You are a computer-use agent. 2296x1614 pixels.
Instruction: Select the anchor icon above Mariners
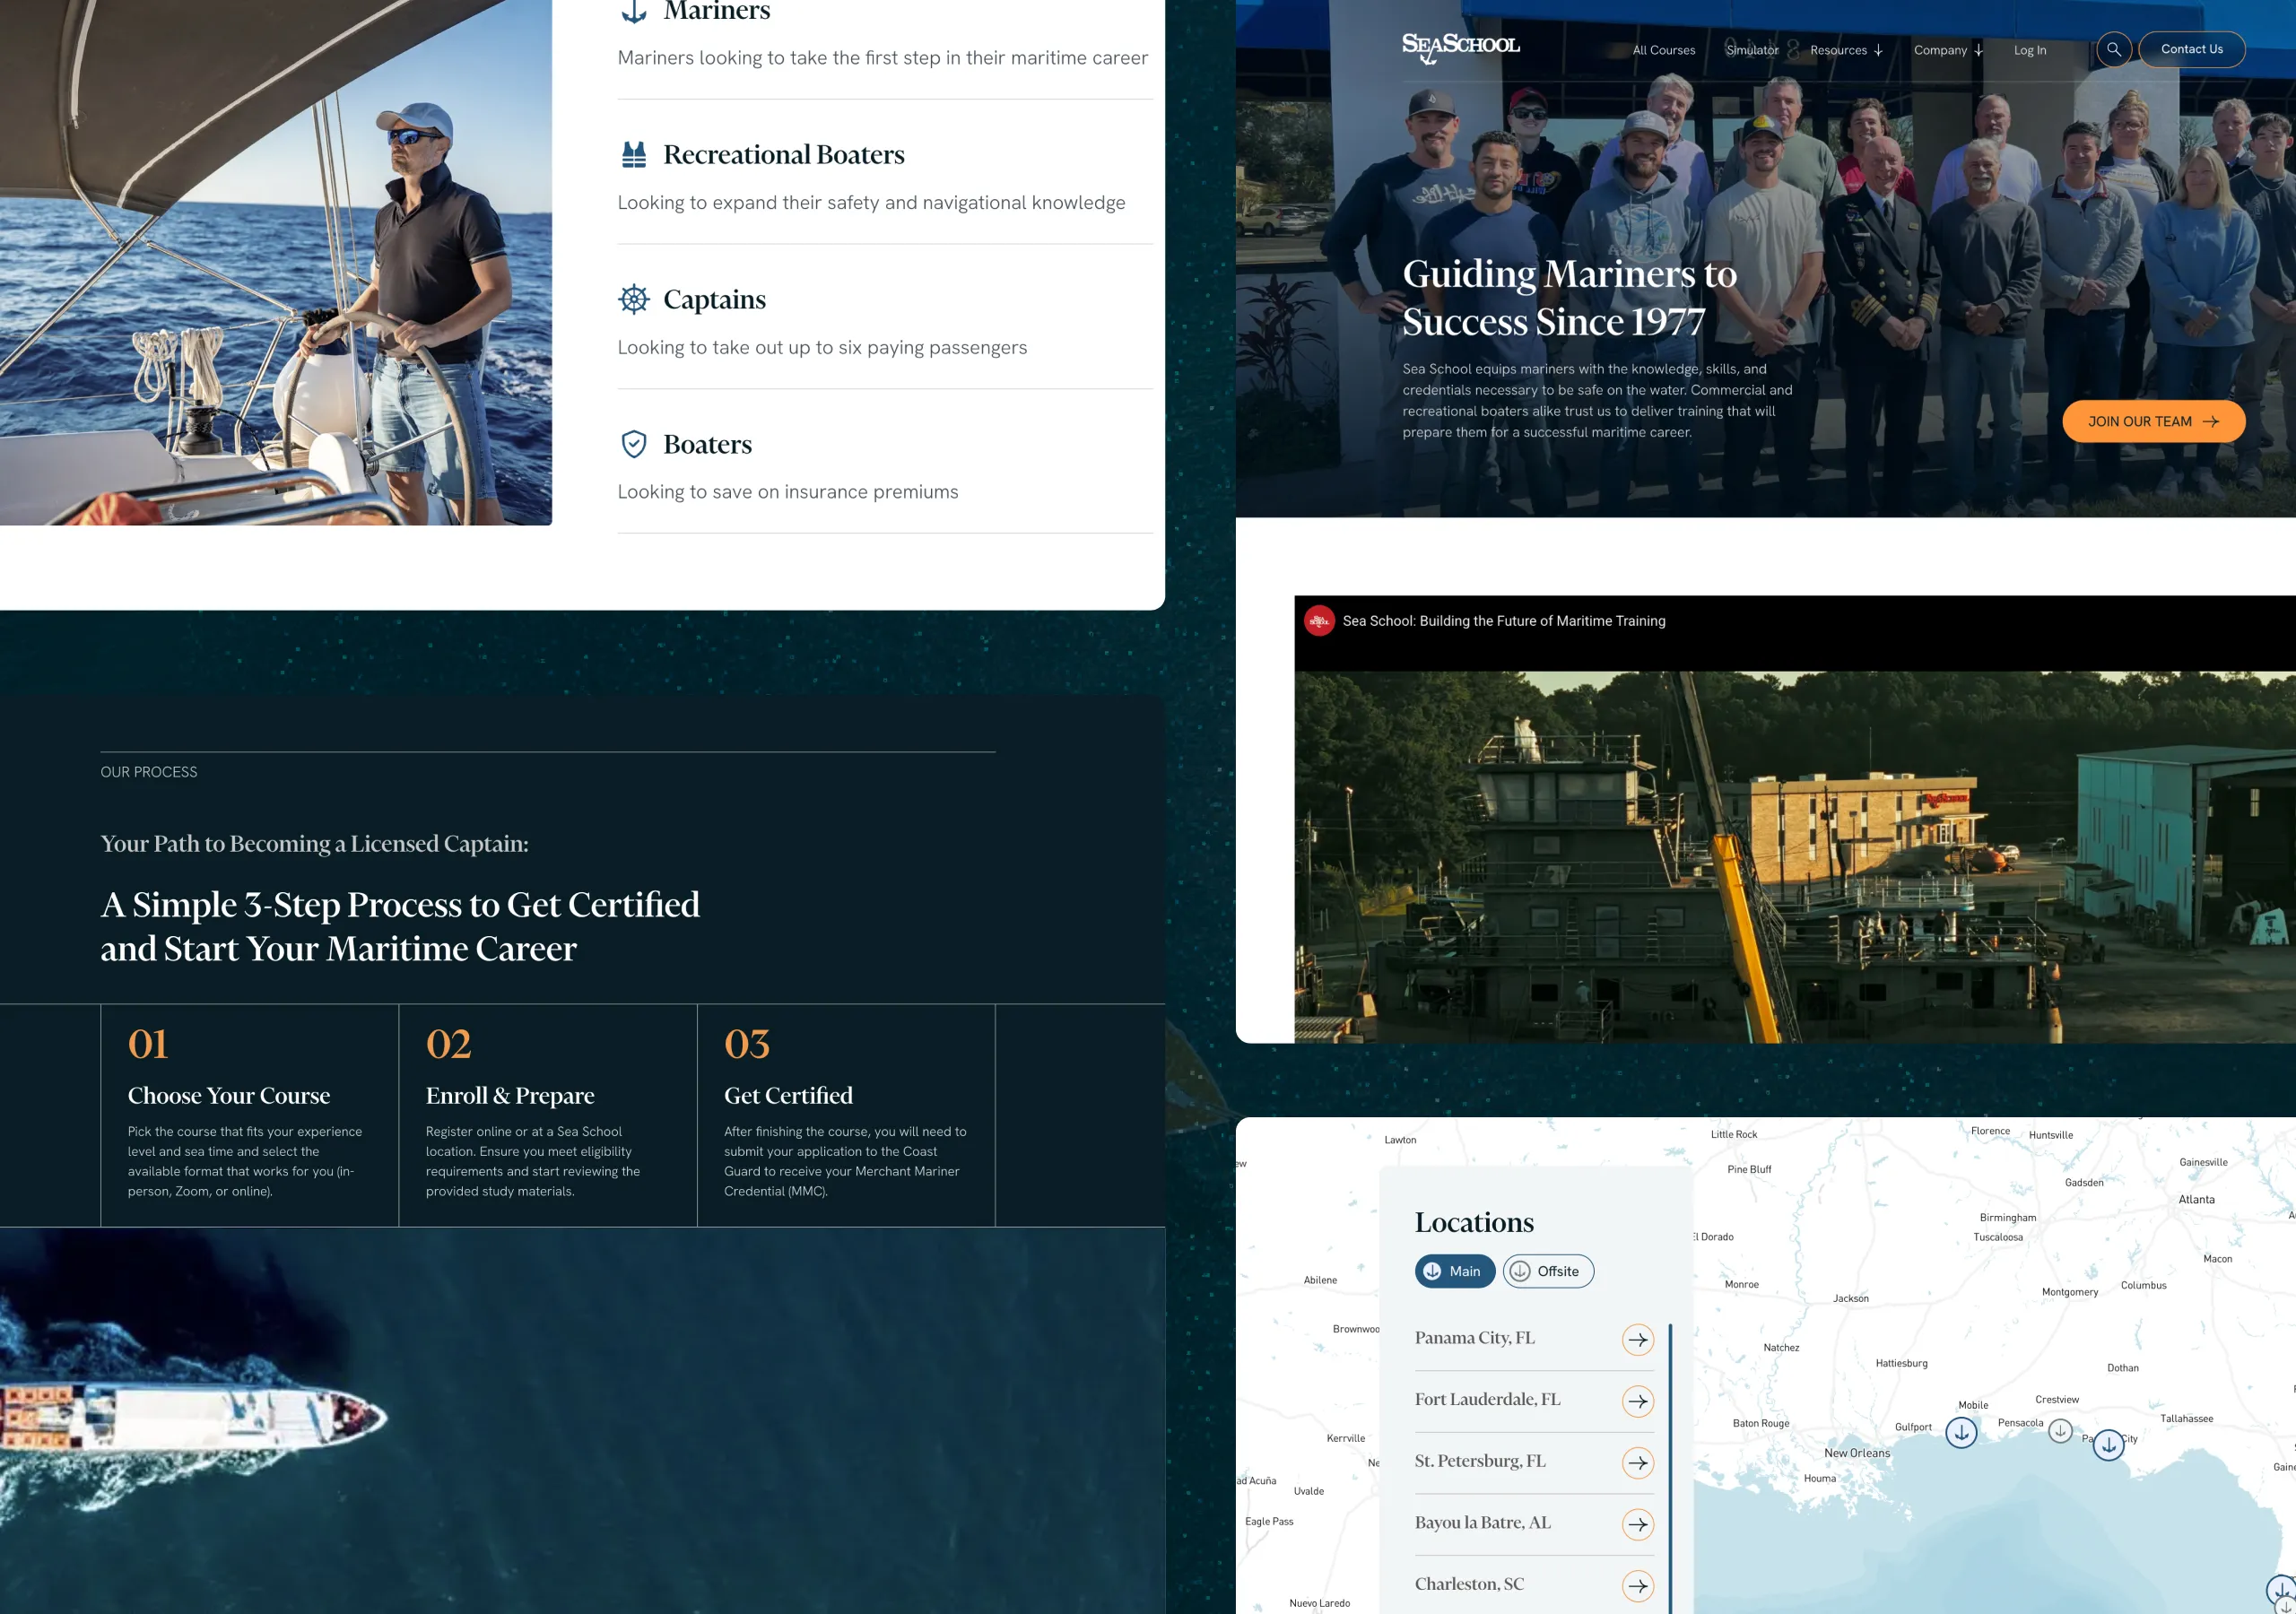pos(633,12)
